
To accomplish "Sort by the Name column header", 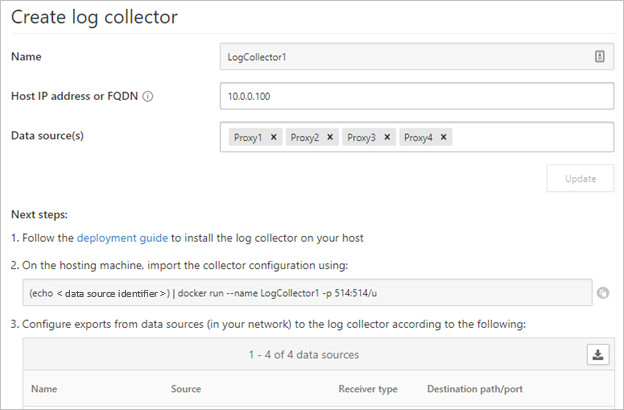I will (x=44, y=389).
